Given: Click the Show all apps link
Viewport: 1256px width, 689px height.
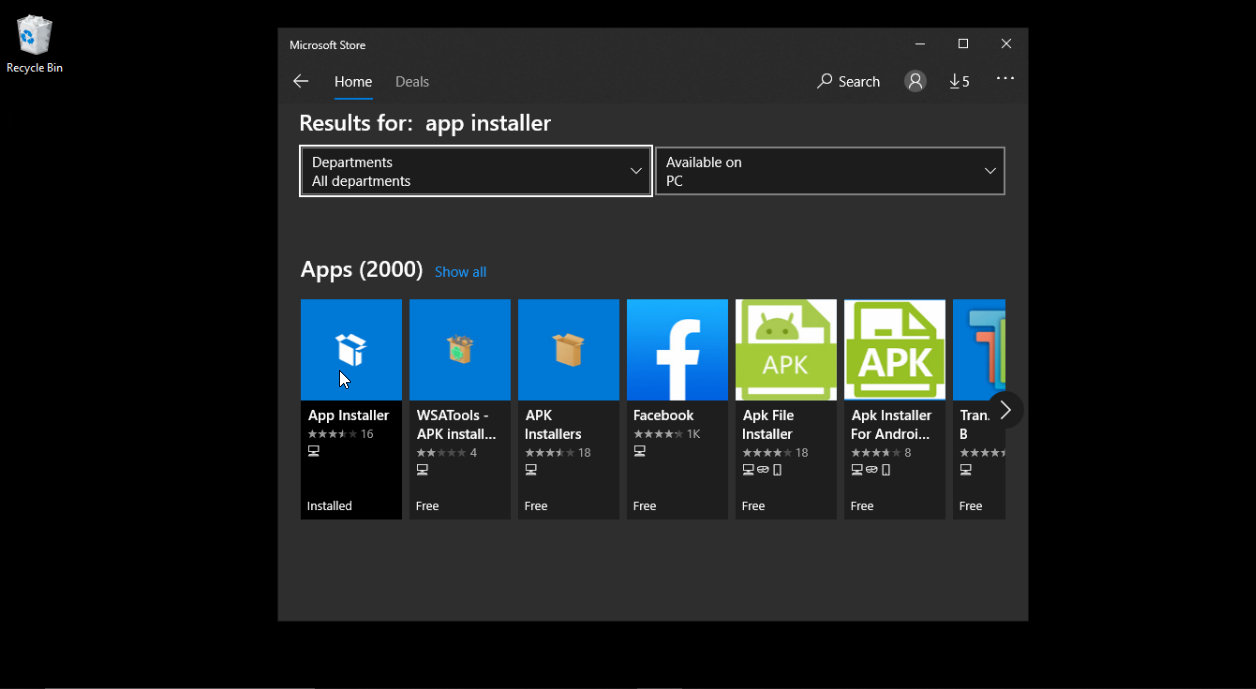Looking at the screenshot, I should pyautogui.click(x=460, y=272).
